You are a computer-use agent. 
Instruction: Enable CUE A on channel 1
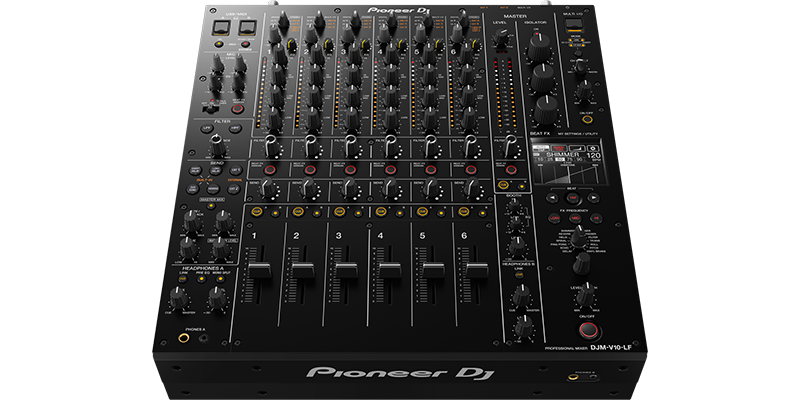256,211
